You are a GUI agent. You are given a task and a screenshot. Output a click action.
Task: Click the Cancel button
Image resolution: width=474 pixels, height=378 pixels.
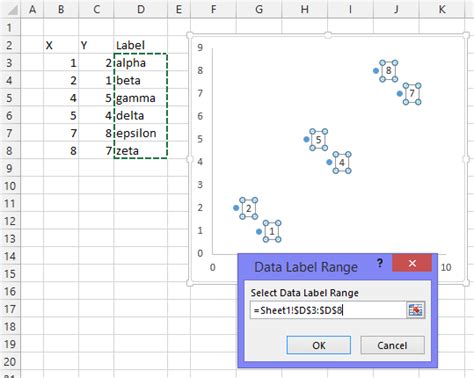392,345
